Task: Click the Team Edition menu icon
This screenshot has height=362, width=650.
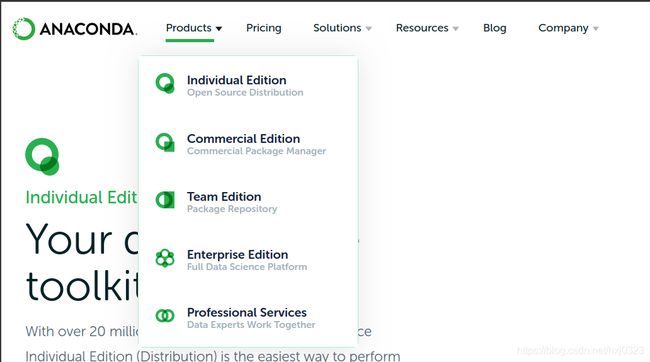Action: click(165, 200)
